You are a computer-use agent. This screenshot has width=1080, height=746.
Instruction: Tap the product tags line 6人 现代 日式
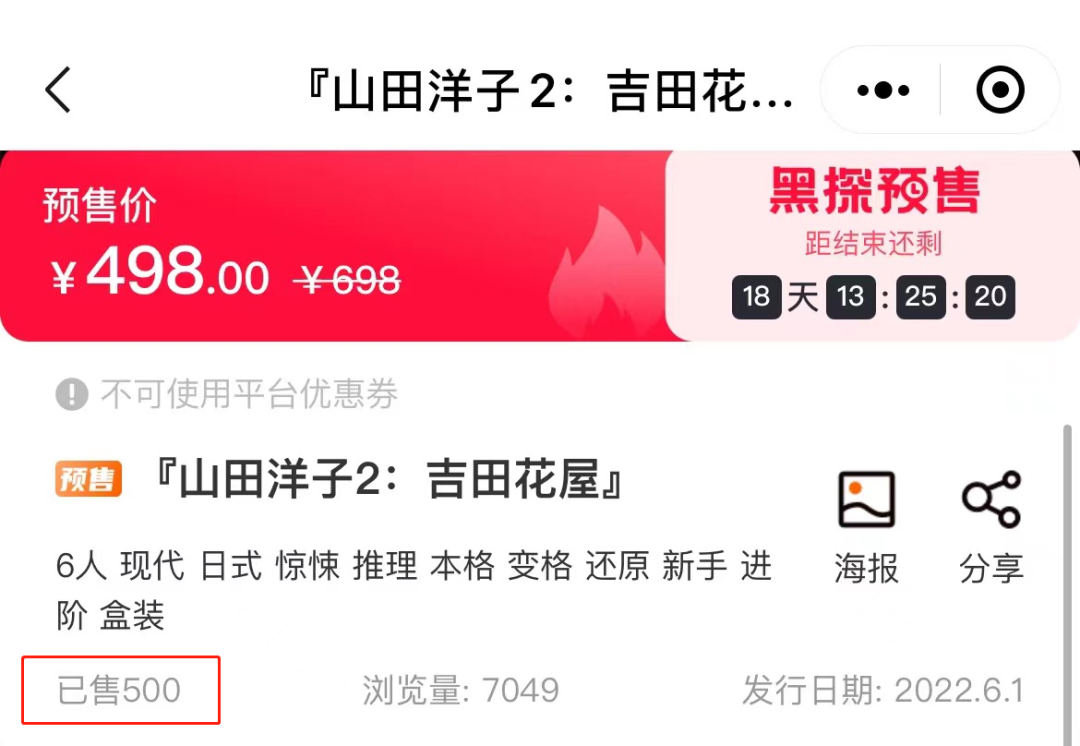414,591
